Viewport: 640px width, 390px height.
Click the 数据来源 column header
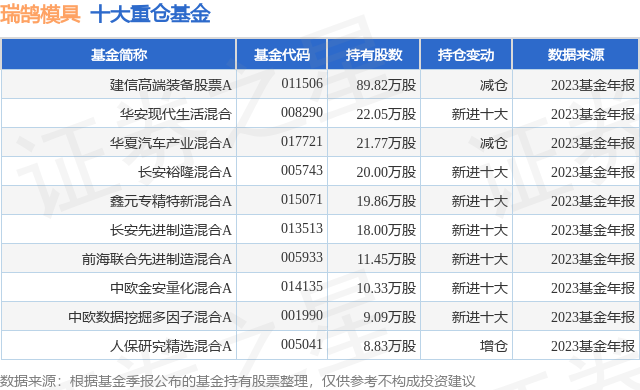click(x=576, y=55)
